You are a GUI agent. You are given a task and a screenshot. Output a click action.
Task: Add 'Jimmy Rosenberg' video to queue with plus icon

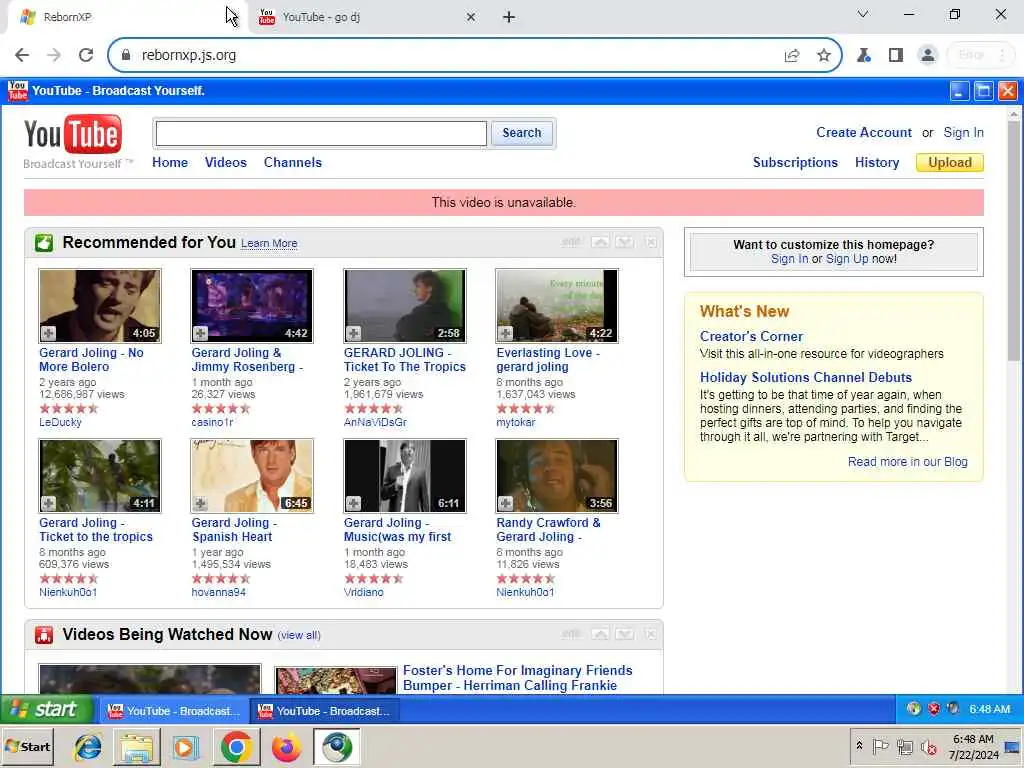click(x=200, y=333)
